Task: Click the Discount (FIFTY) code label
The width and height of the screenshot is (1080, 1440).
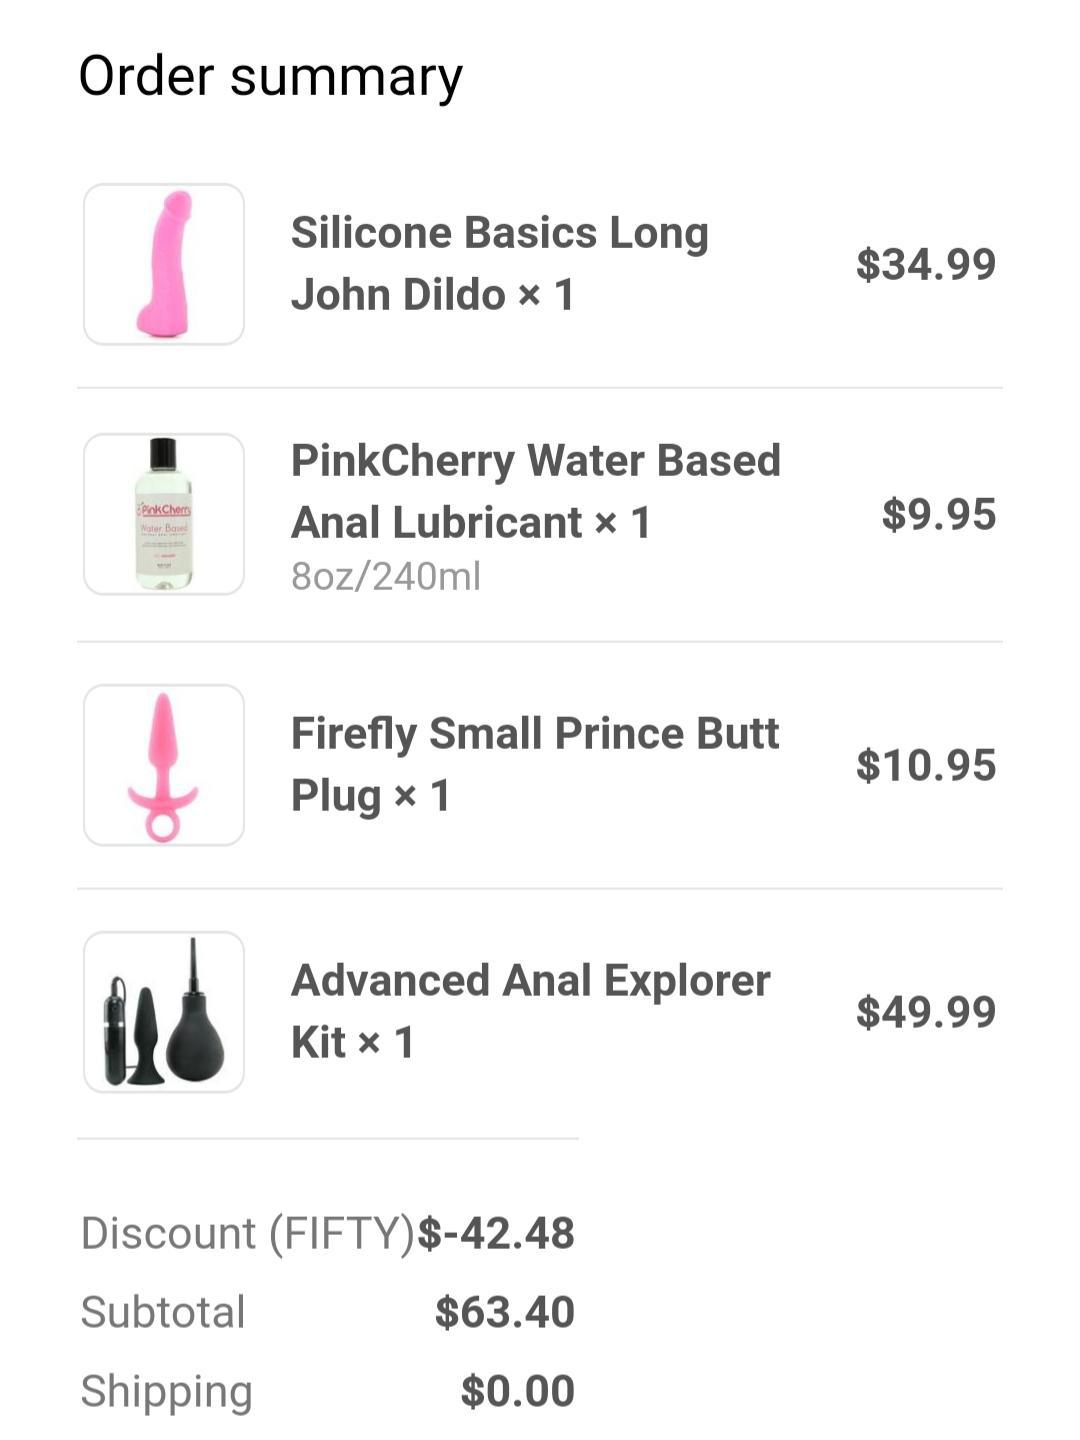Action: click(x=247, y=1233)
